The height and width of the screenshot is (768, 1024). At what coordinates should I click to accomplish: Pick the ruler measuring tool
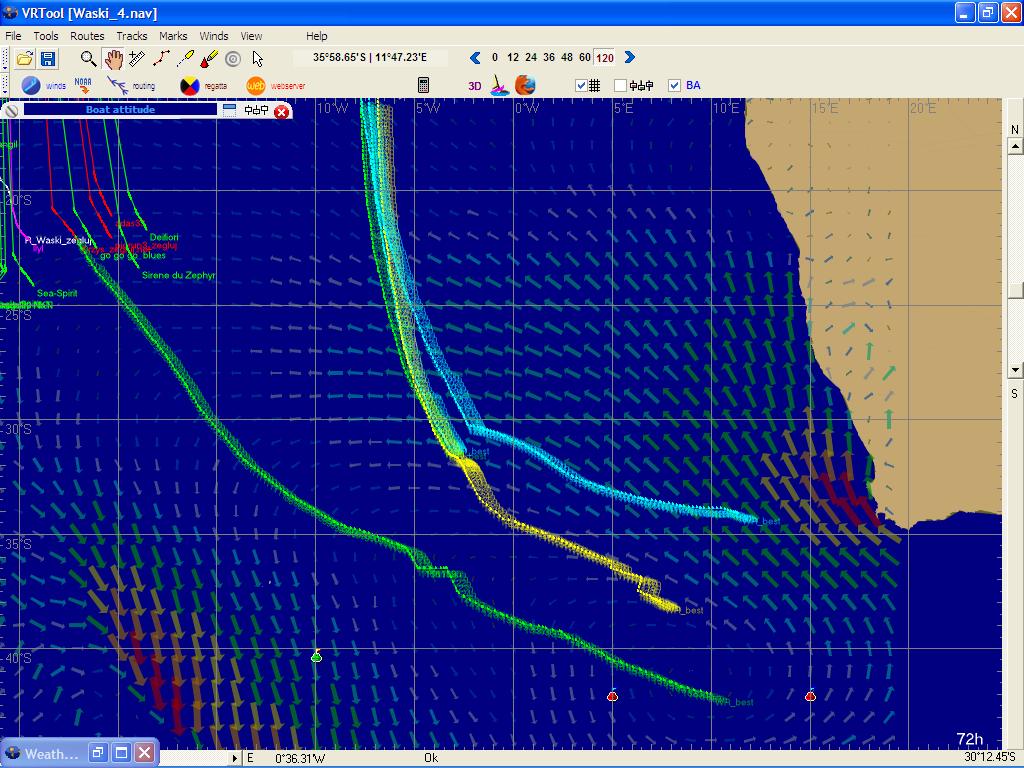[137, 59]
